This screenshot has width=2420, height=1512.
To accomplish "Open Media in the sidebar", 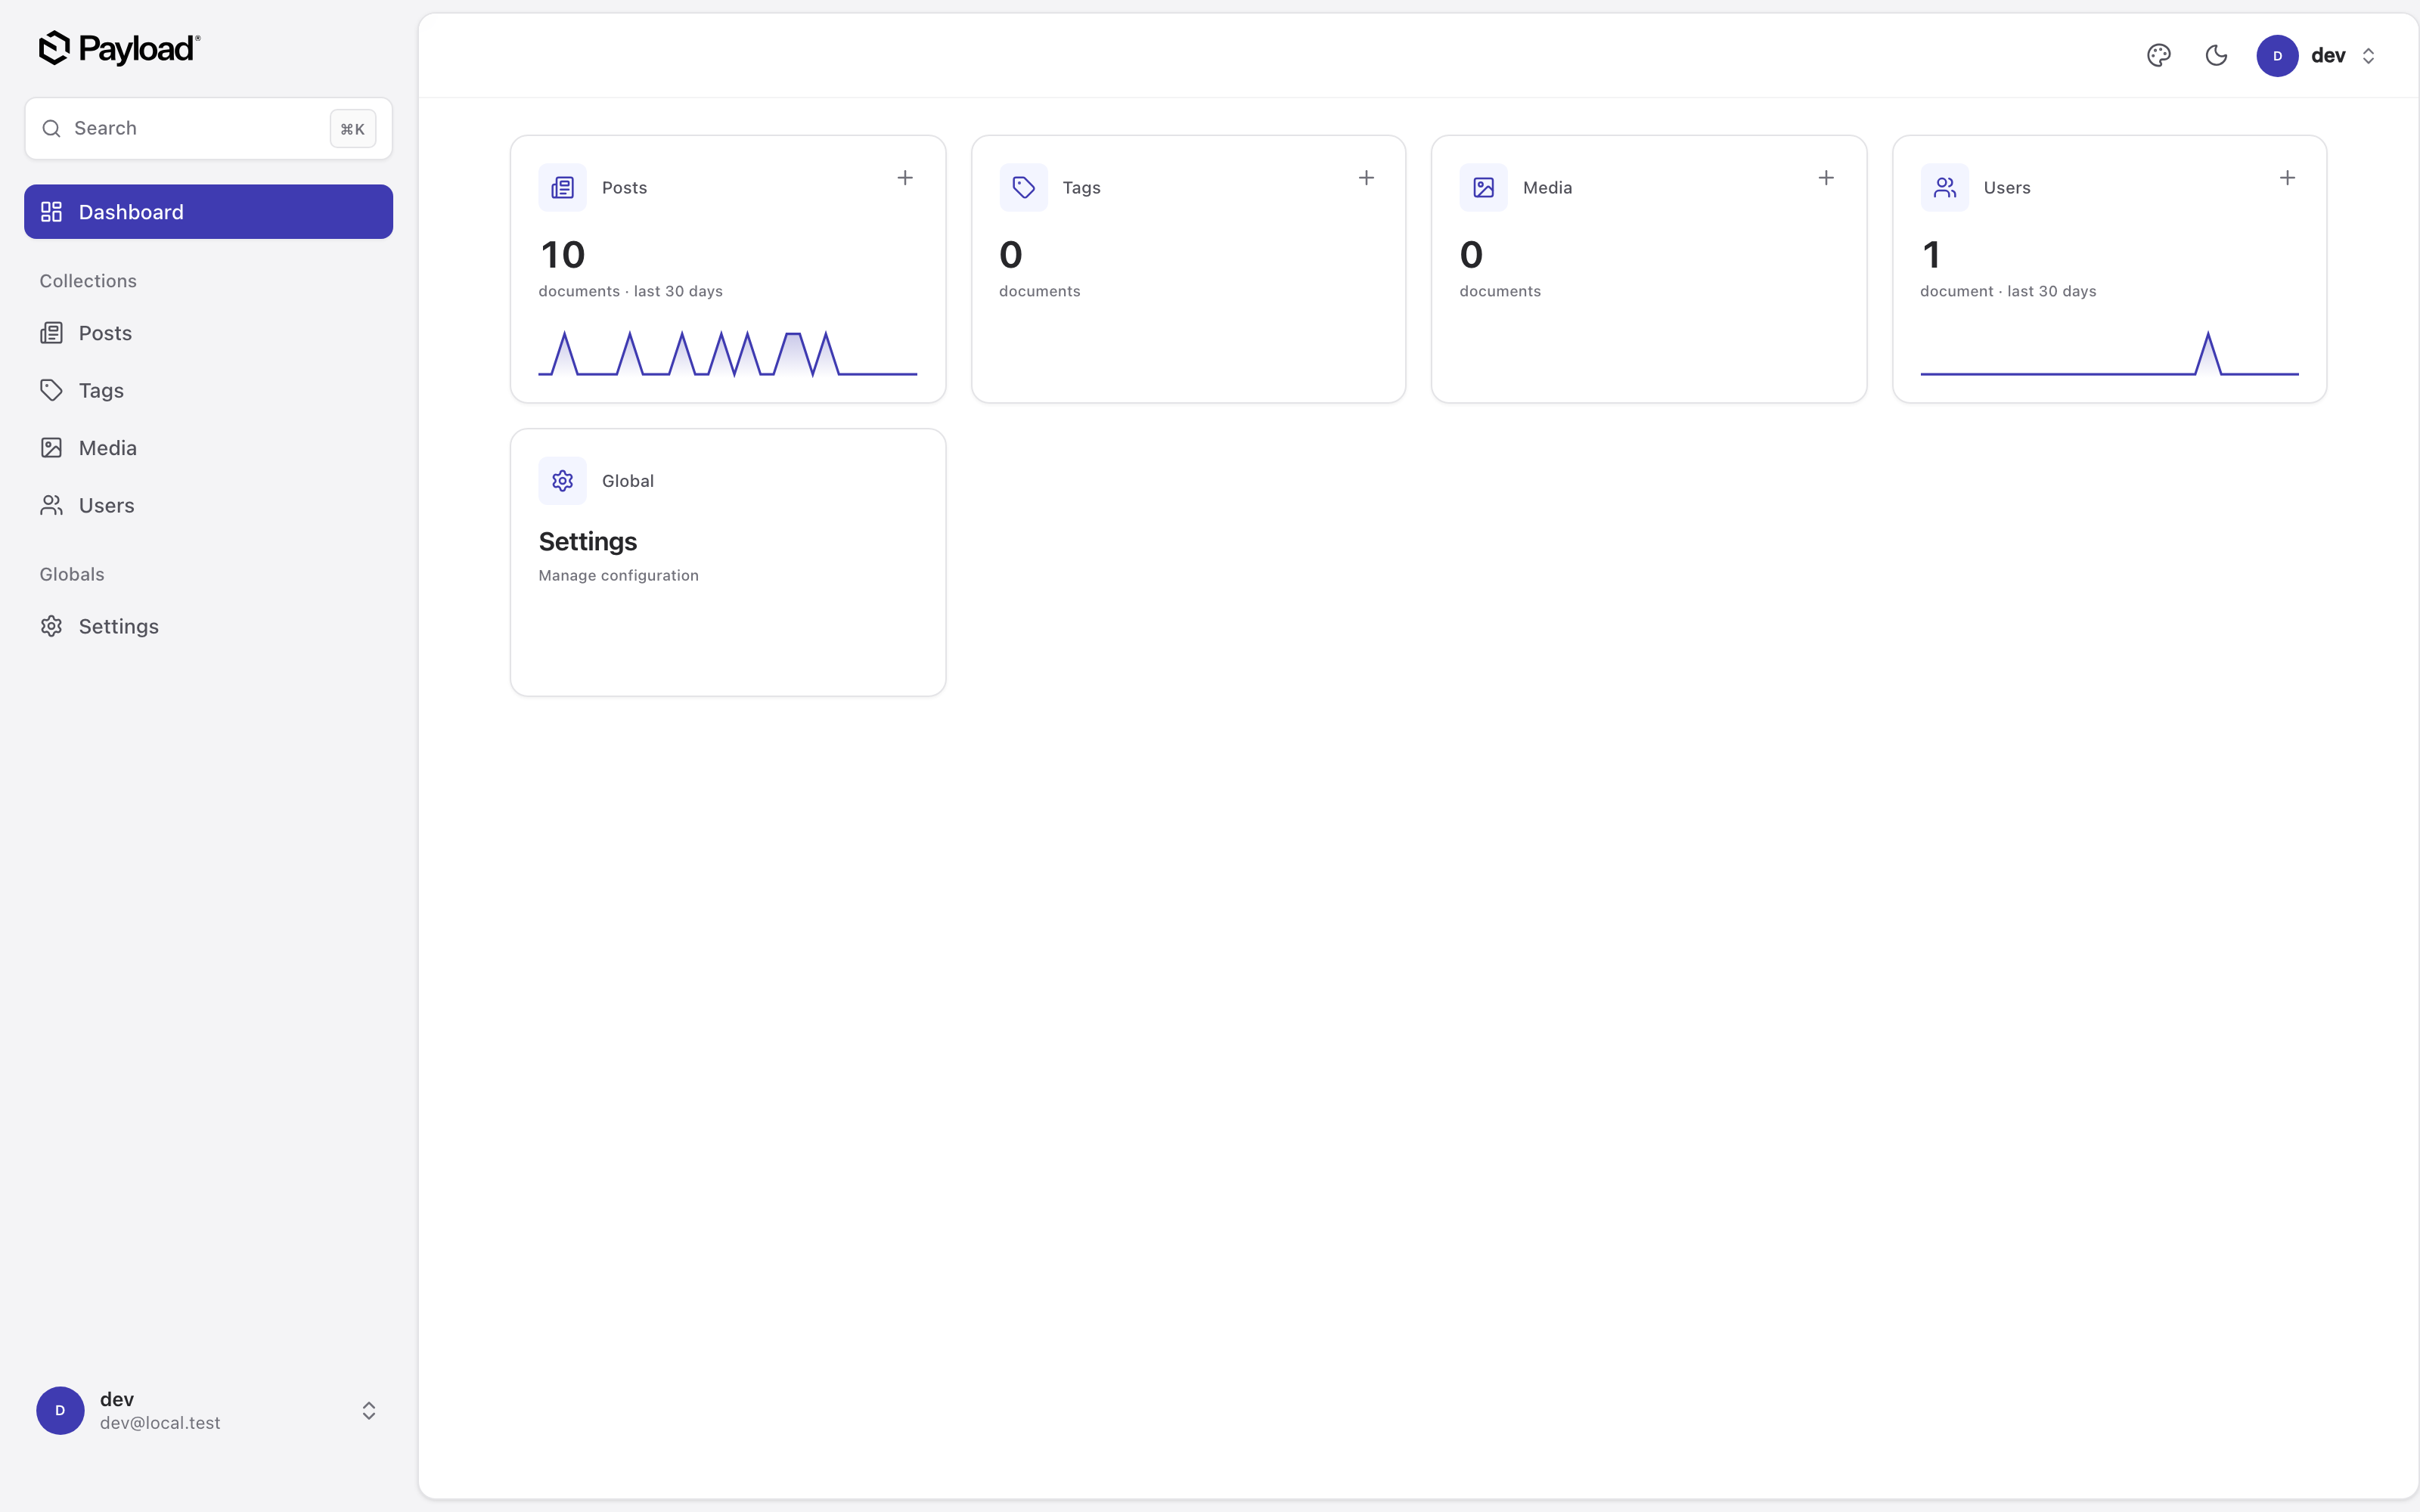I will [x=208, y=448].
